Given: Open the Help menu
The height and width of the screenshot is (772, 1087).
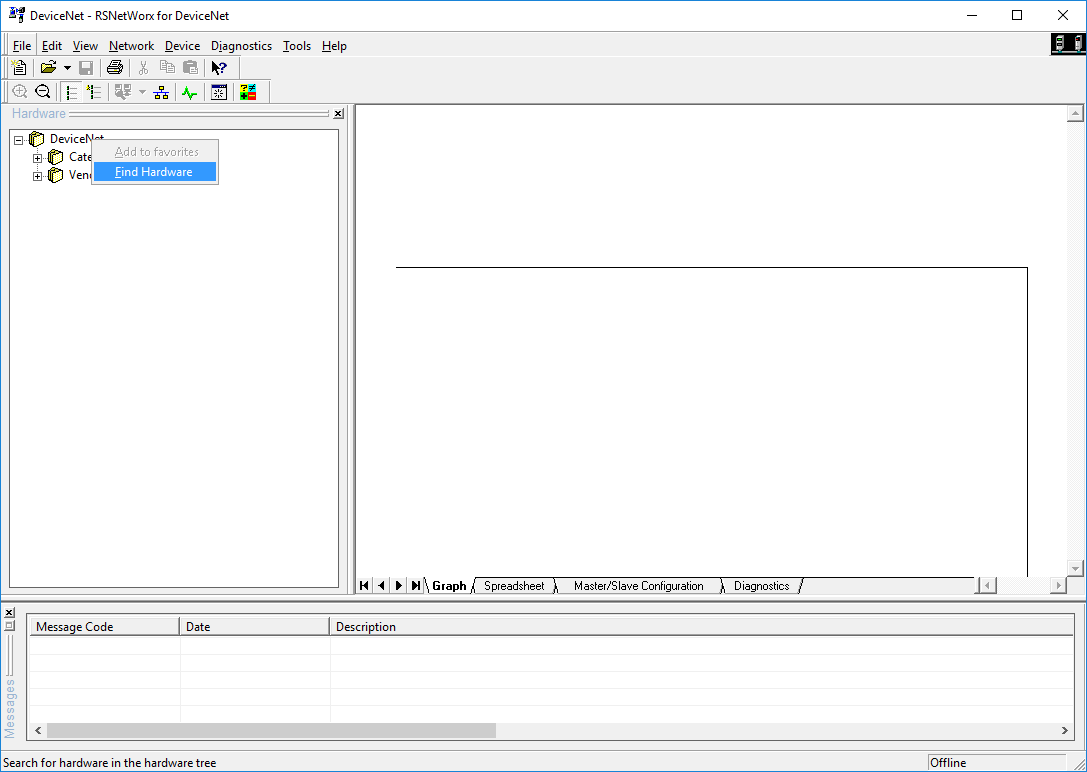Looking at the screenshot, I should (x=334, y=46).
